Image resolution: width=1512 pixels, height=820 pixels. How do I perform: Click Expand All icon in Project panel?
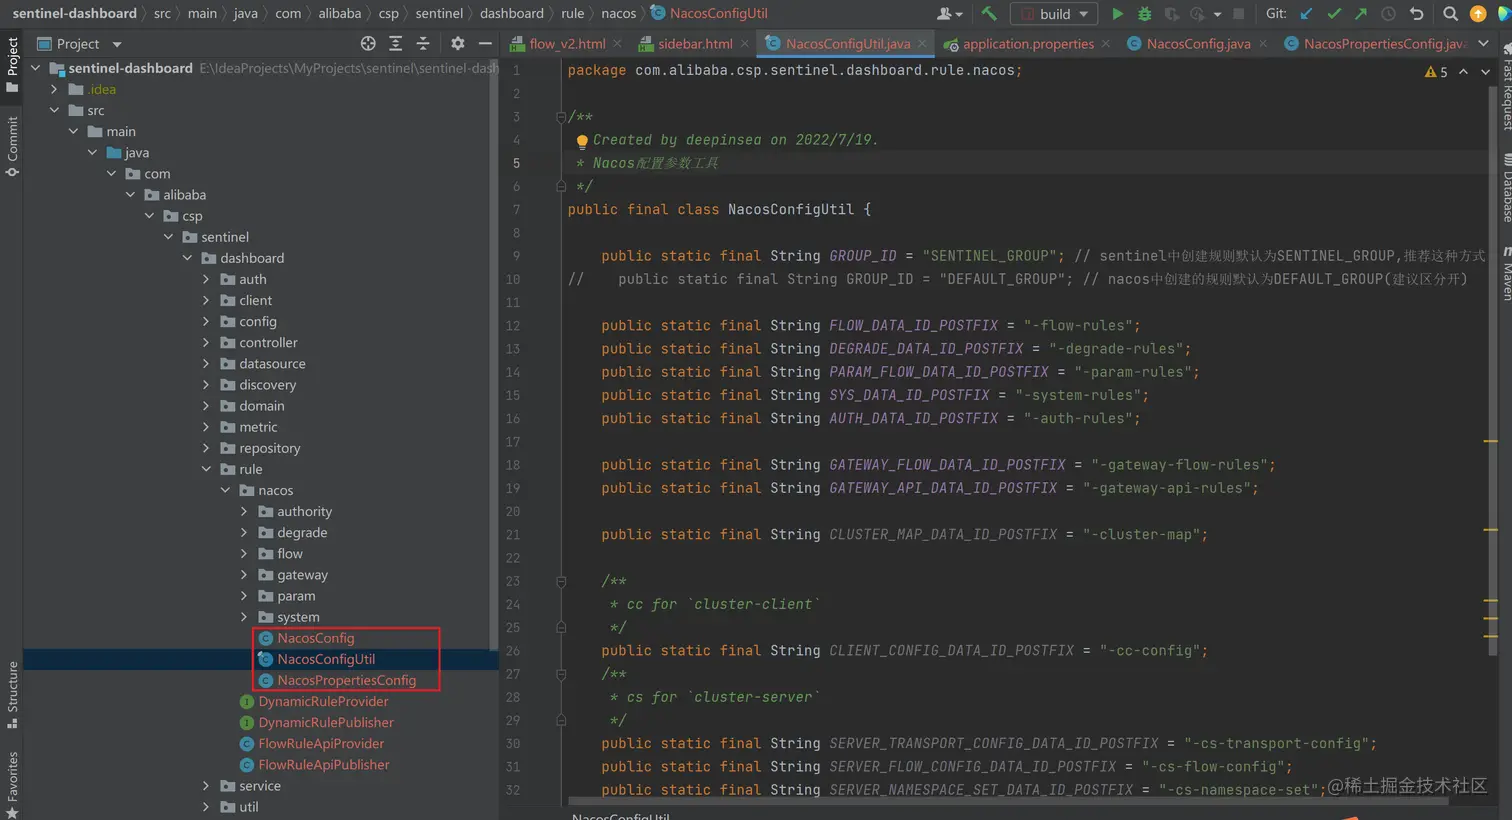tap(395, 43)
